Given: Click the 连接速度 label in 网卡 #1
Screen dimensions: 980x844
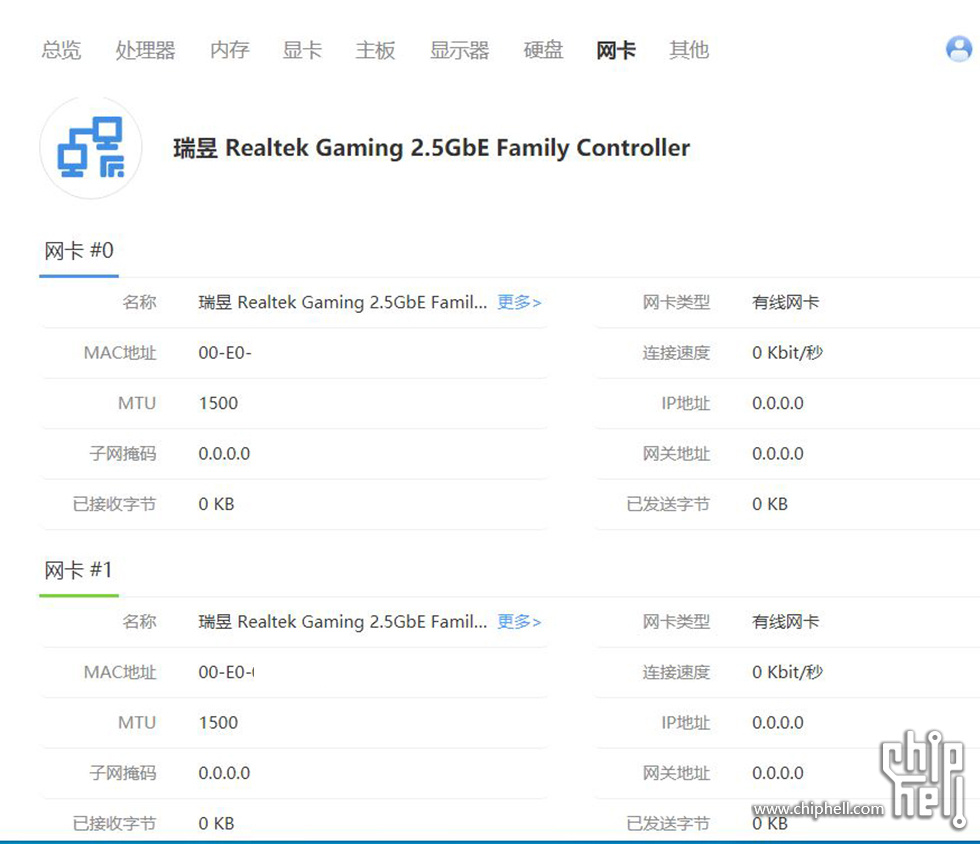Looking at the screenshot, I should (676, 673).
